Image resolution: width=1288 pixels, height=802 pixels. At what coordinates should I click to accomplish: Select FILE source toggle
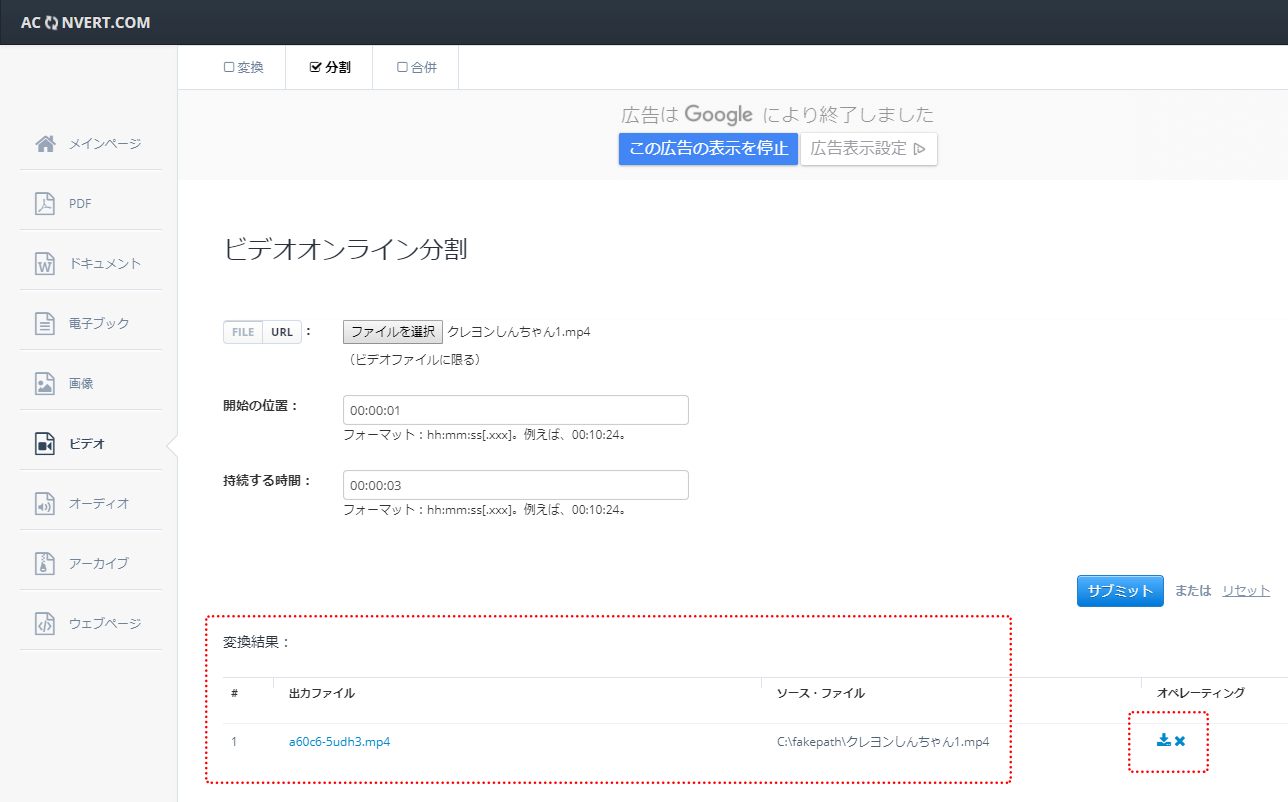click(243, 332)
